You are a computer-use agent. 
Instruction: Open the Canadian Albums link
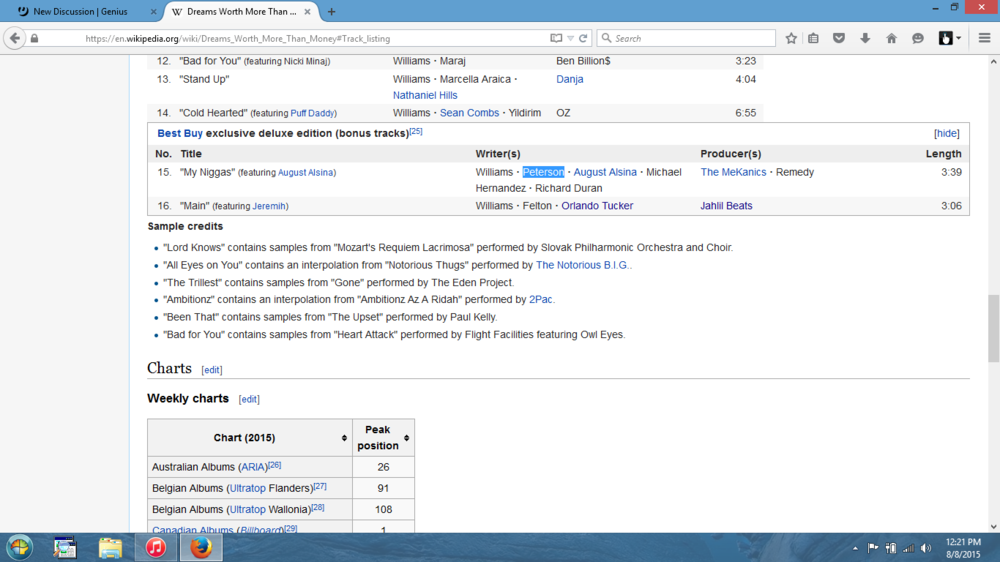coord(193,529)
